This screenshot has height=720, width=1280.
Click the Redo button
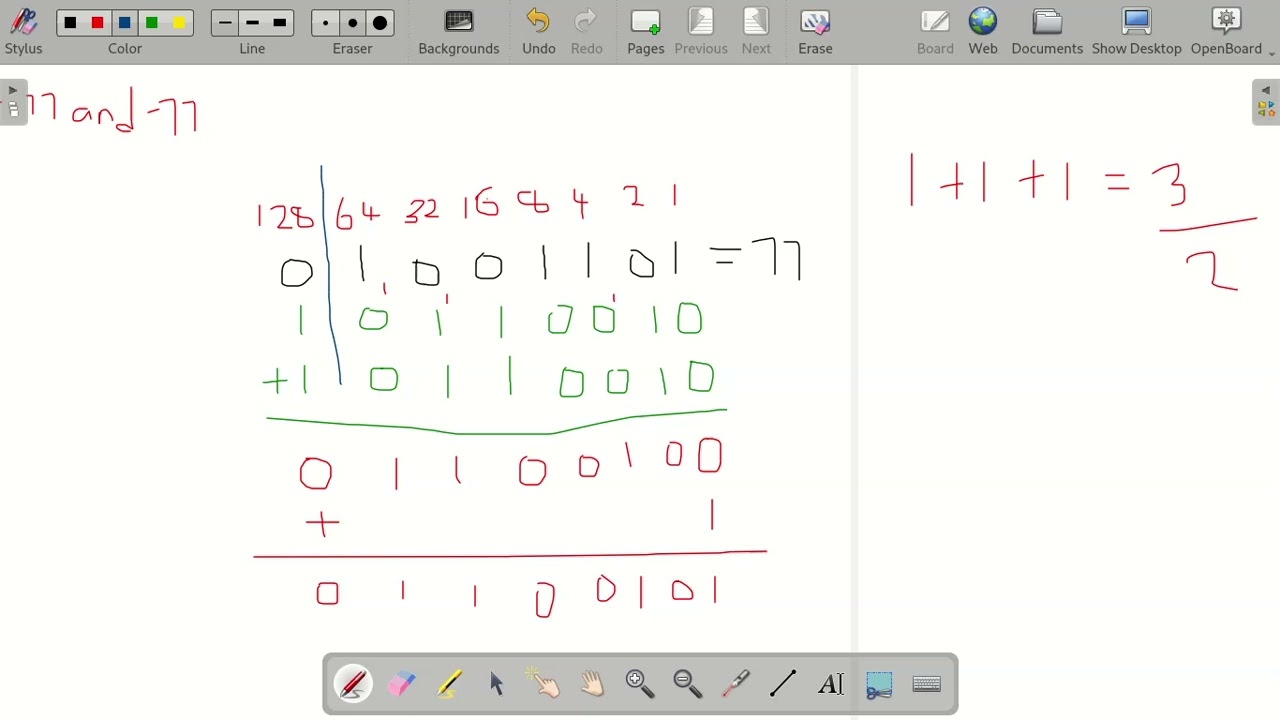tap(586, 32)
